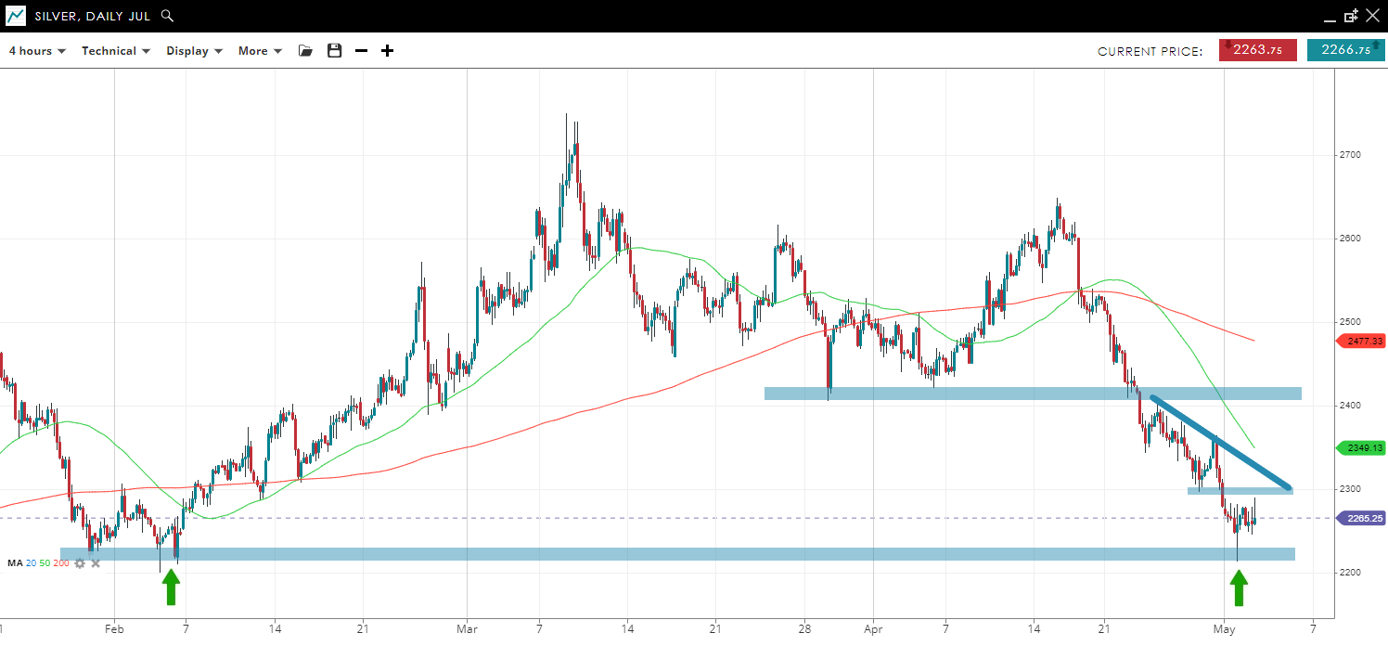
Task: Click the purple 2265.25 current price marker
Action: pos(1361,518)
